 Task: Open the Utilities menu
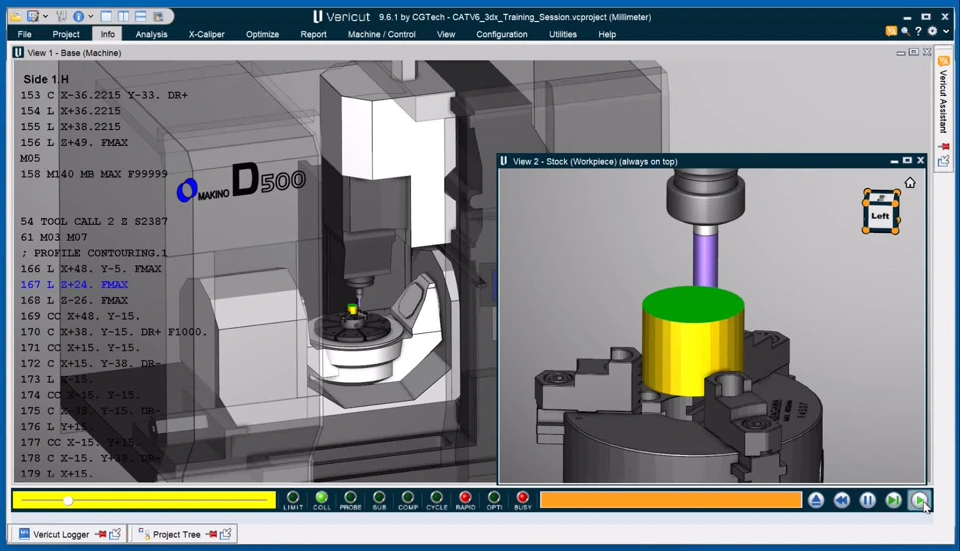(x=563, y=34)
